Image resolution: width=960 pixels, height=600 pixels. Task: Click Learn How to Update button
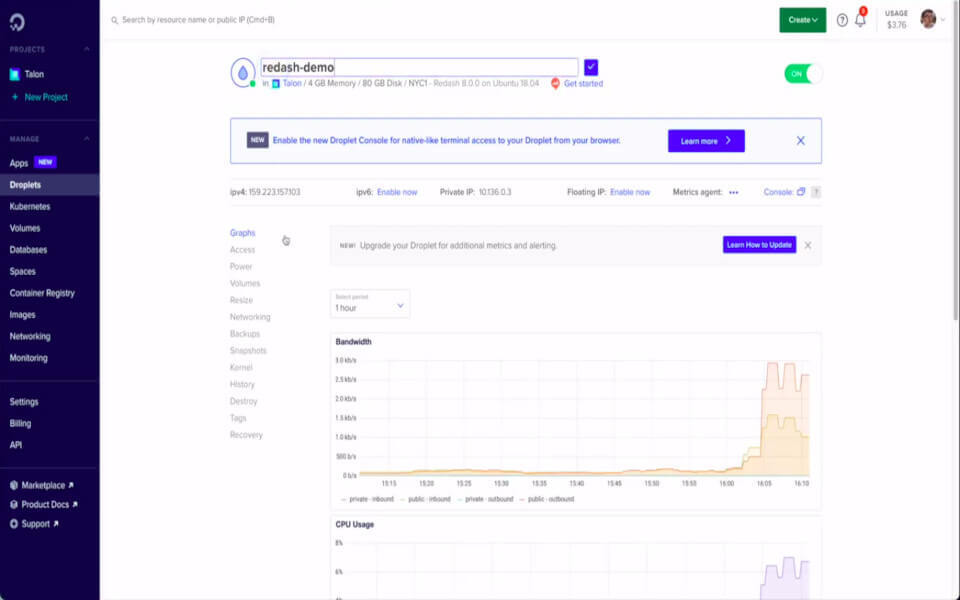tap(759, 245)
